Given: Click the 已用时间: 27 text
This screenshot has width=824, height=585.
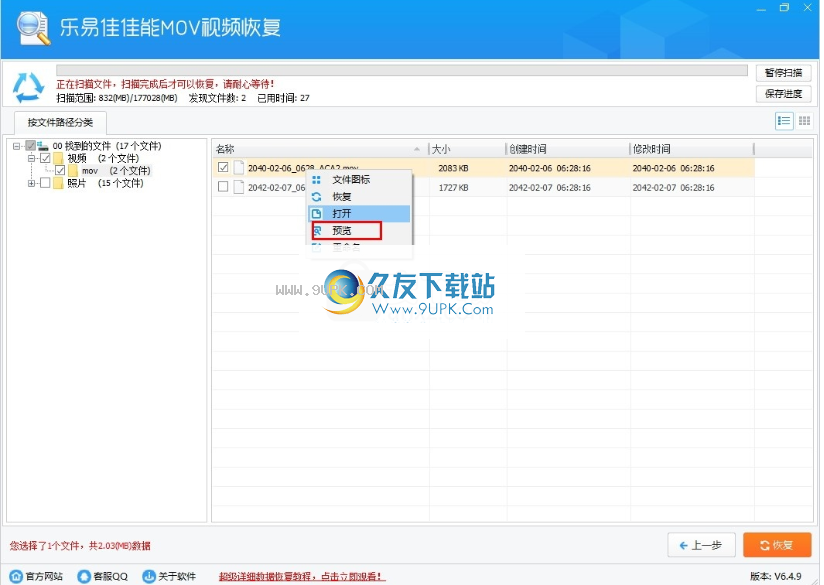Looking at the screenshot, I should point(283,98).
